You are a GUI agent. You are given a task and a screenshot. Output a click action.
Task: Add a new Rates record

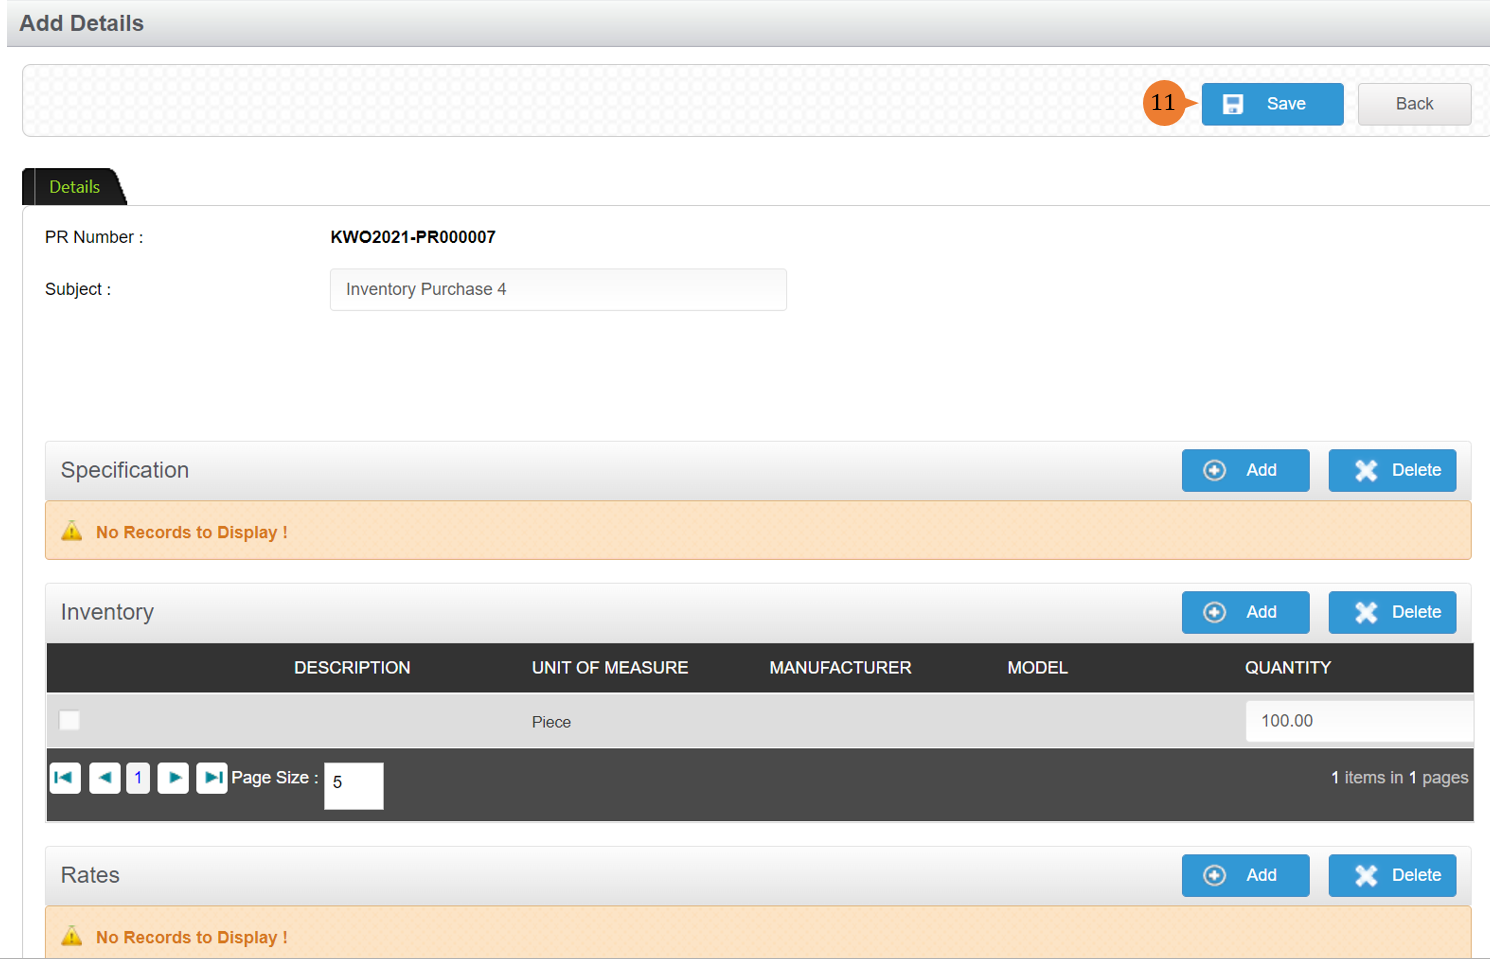pyautogui.click(x=1245, y=875)
